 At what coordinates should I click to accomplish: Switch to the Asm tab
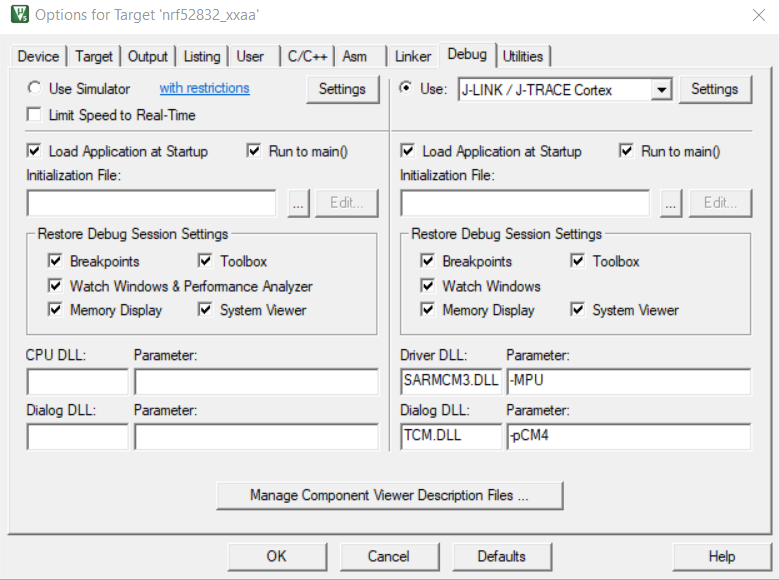(x=354, y=56)
